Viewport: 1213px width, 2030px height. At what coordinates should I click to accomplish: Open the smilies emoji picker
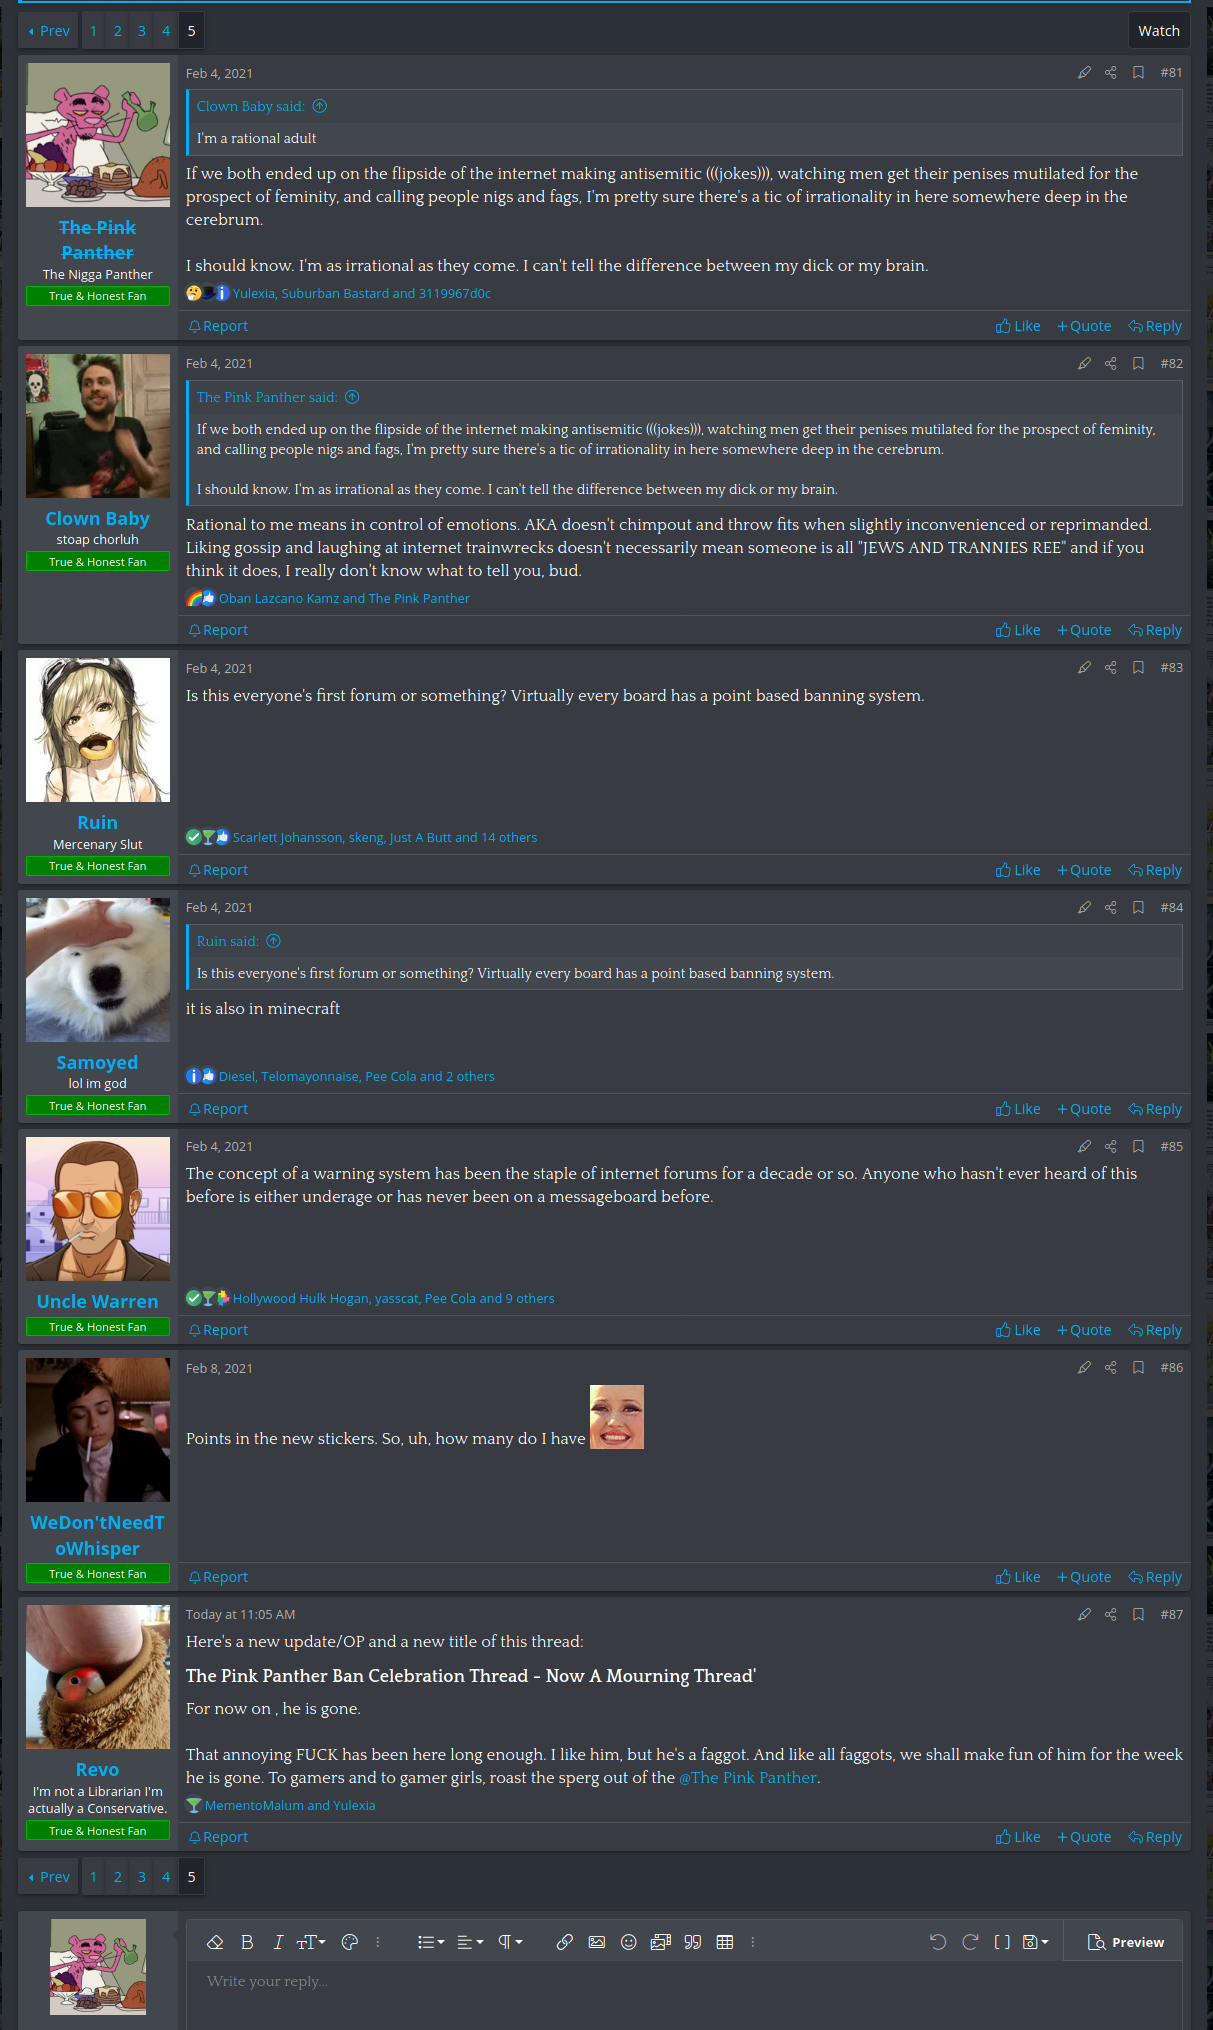pos(629,1942)
